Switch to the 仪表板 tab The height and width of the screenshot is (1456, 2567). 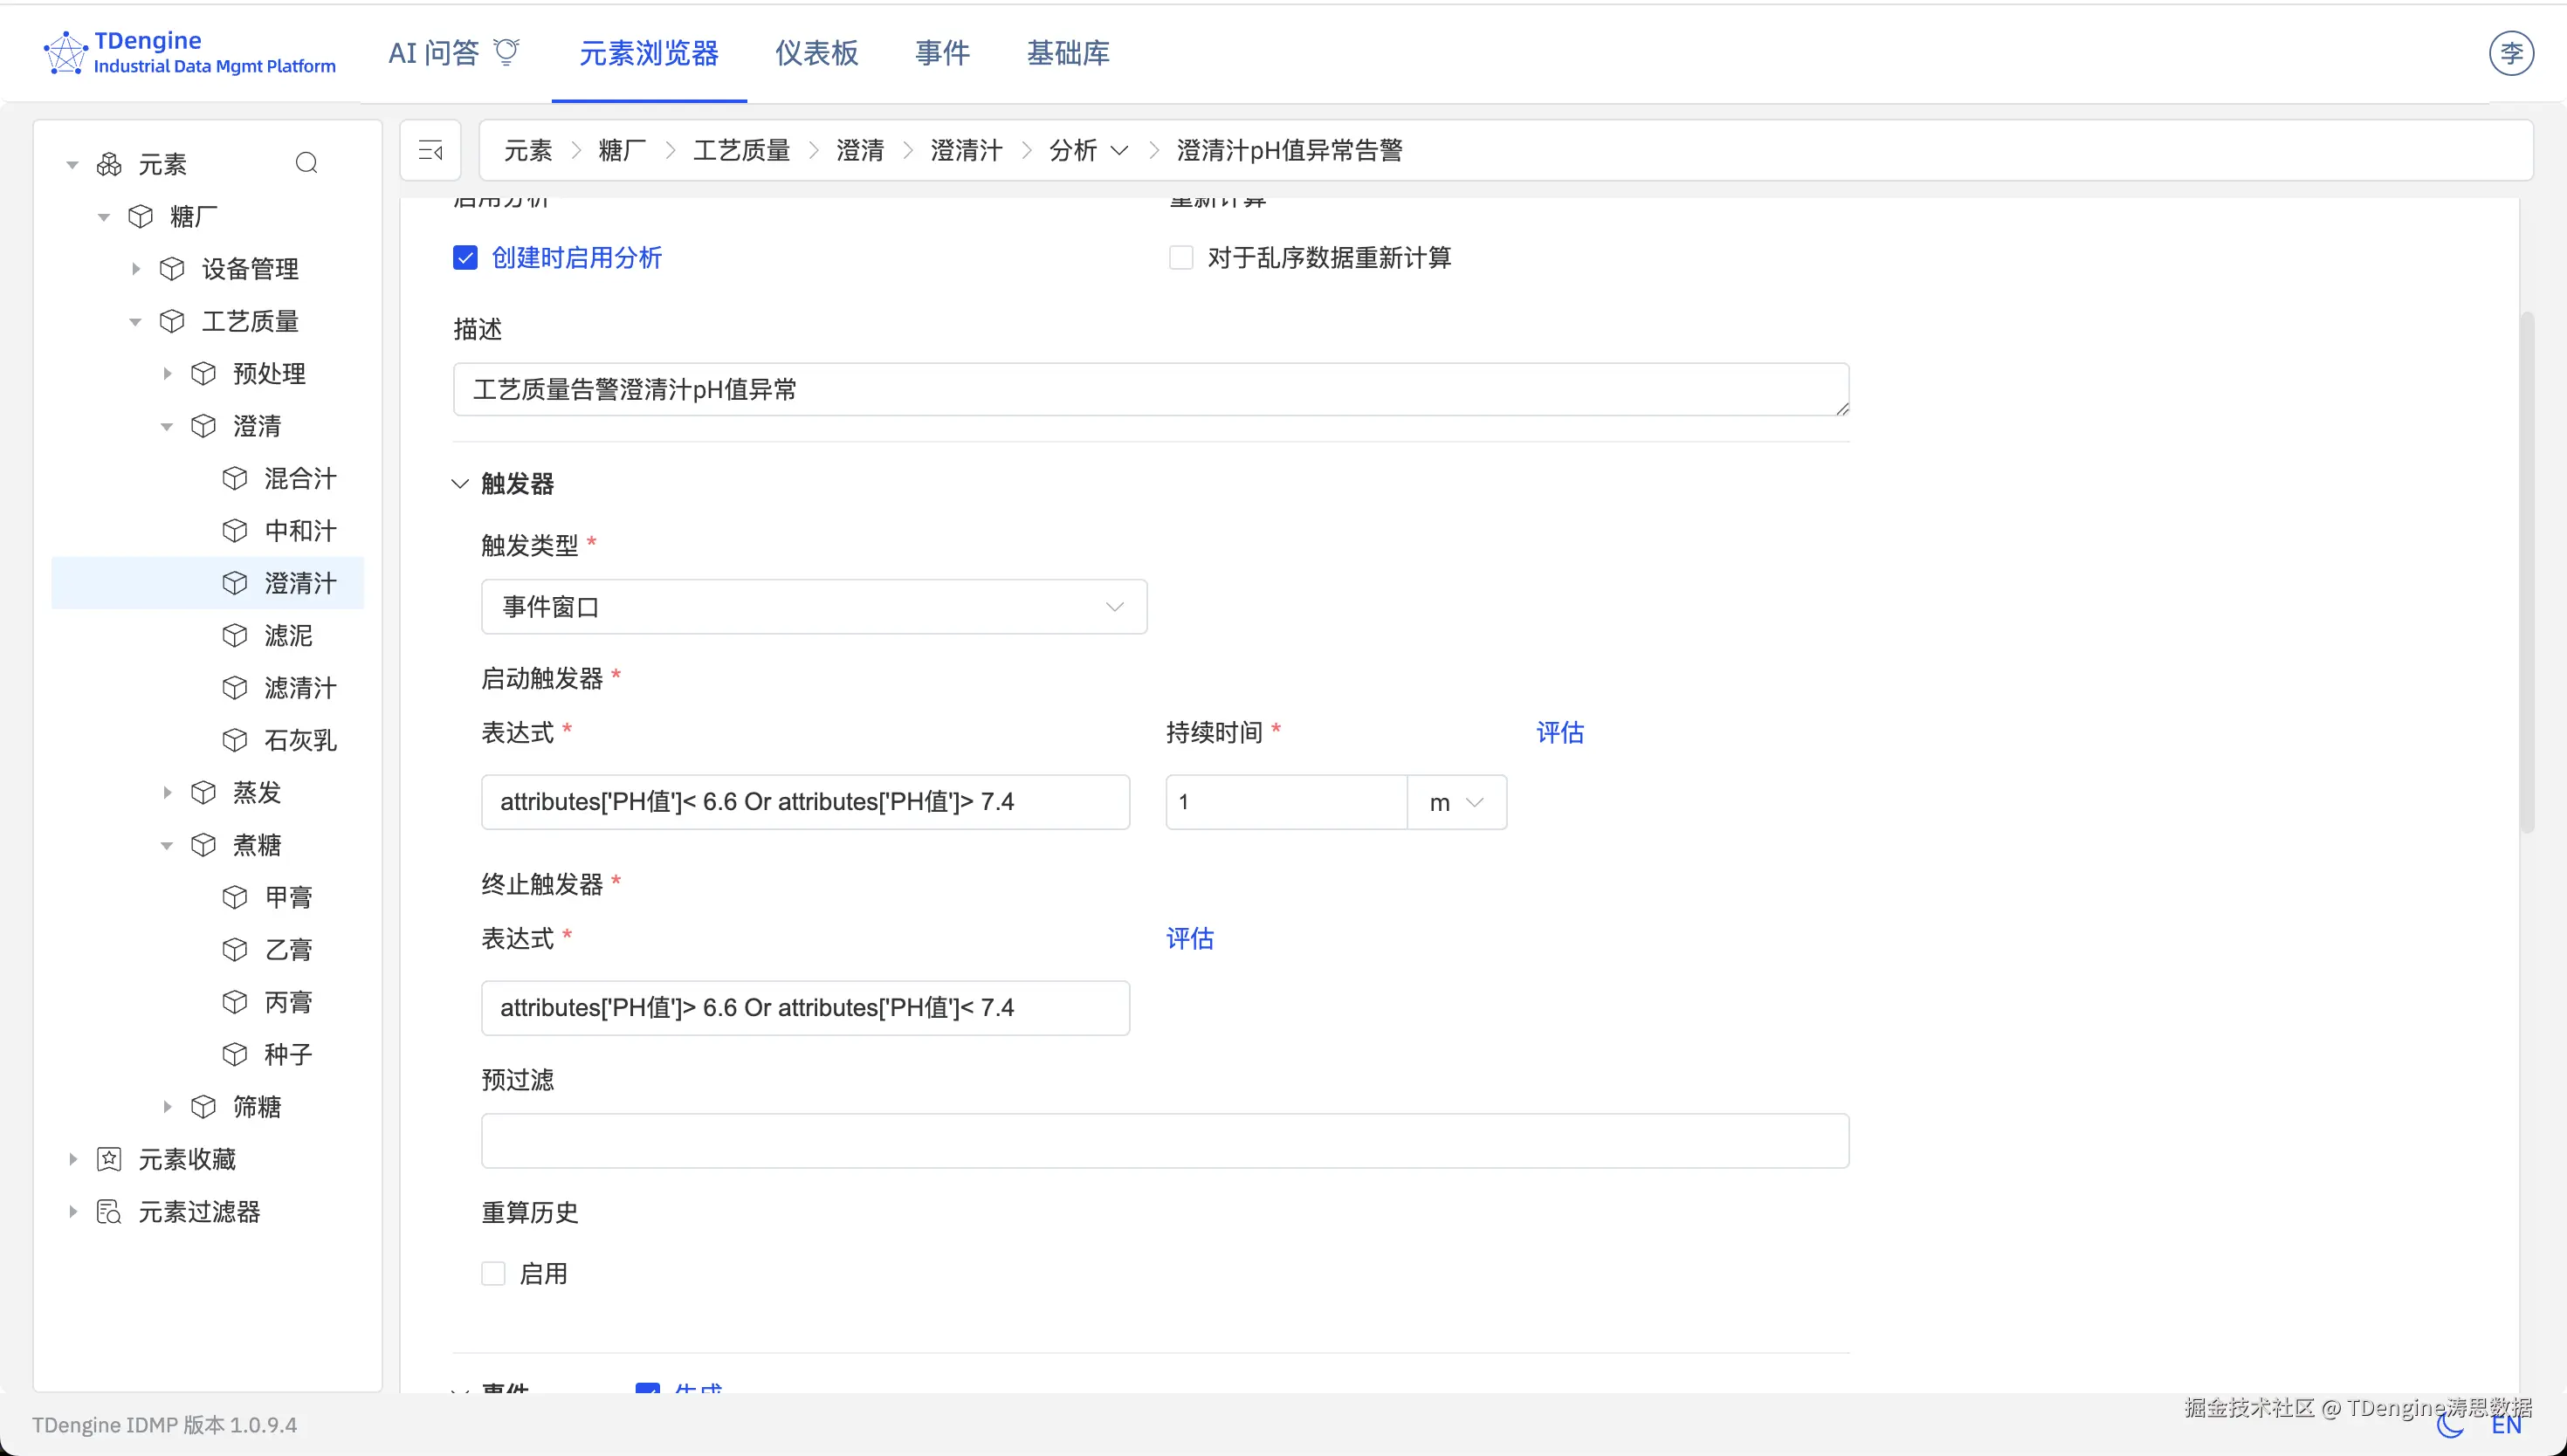(816, 53)
